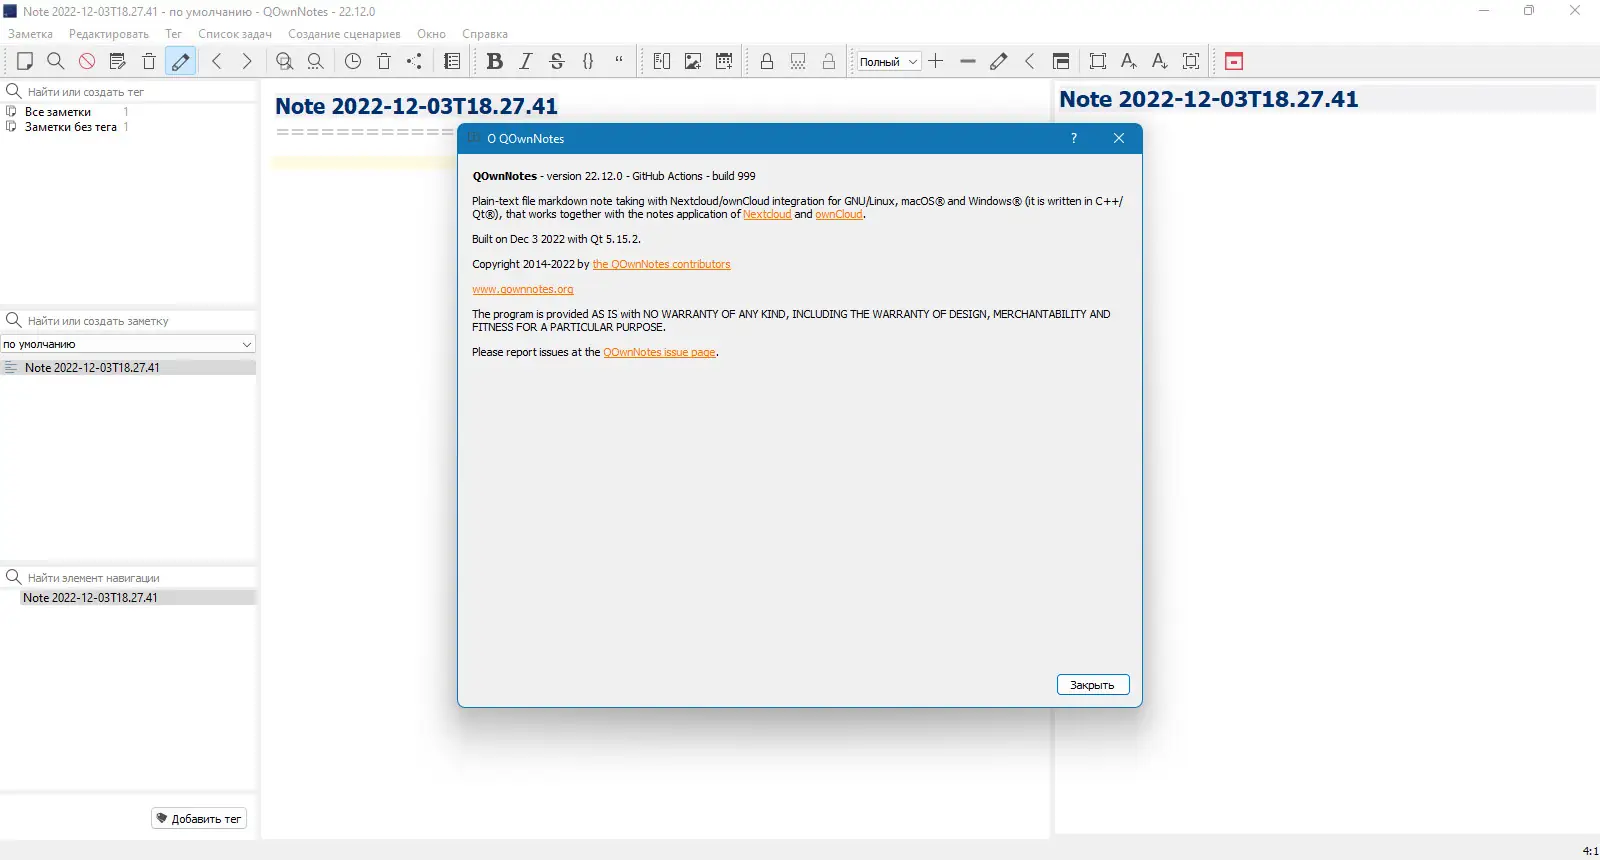This screenshot has height=860, width=1600.
Task: Open the Полный workspace dropdown
Action: (x=889, y=62)
